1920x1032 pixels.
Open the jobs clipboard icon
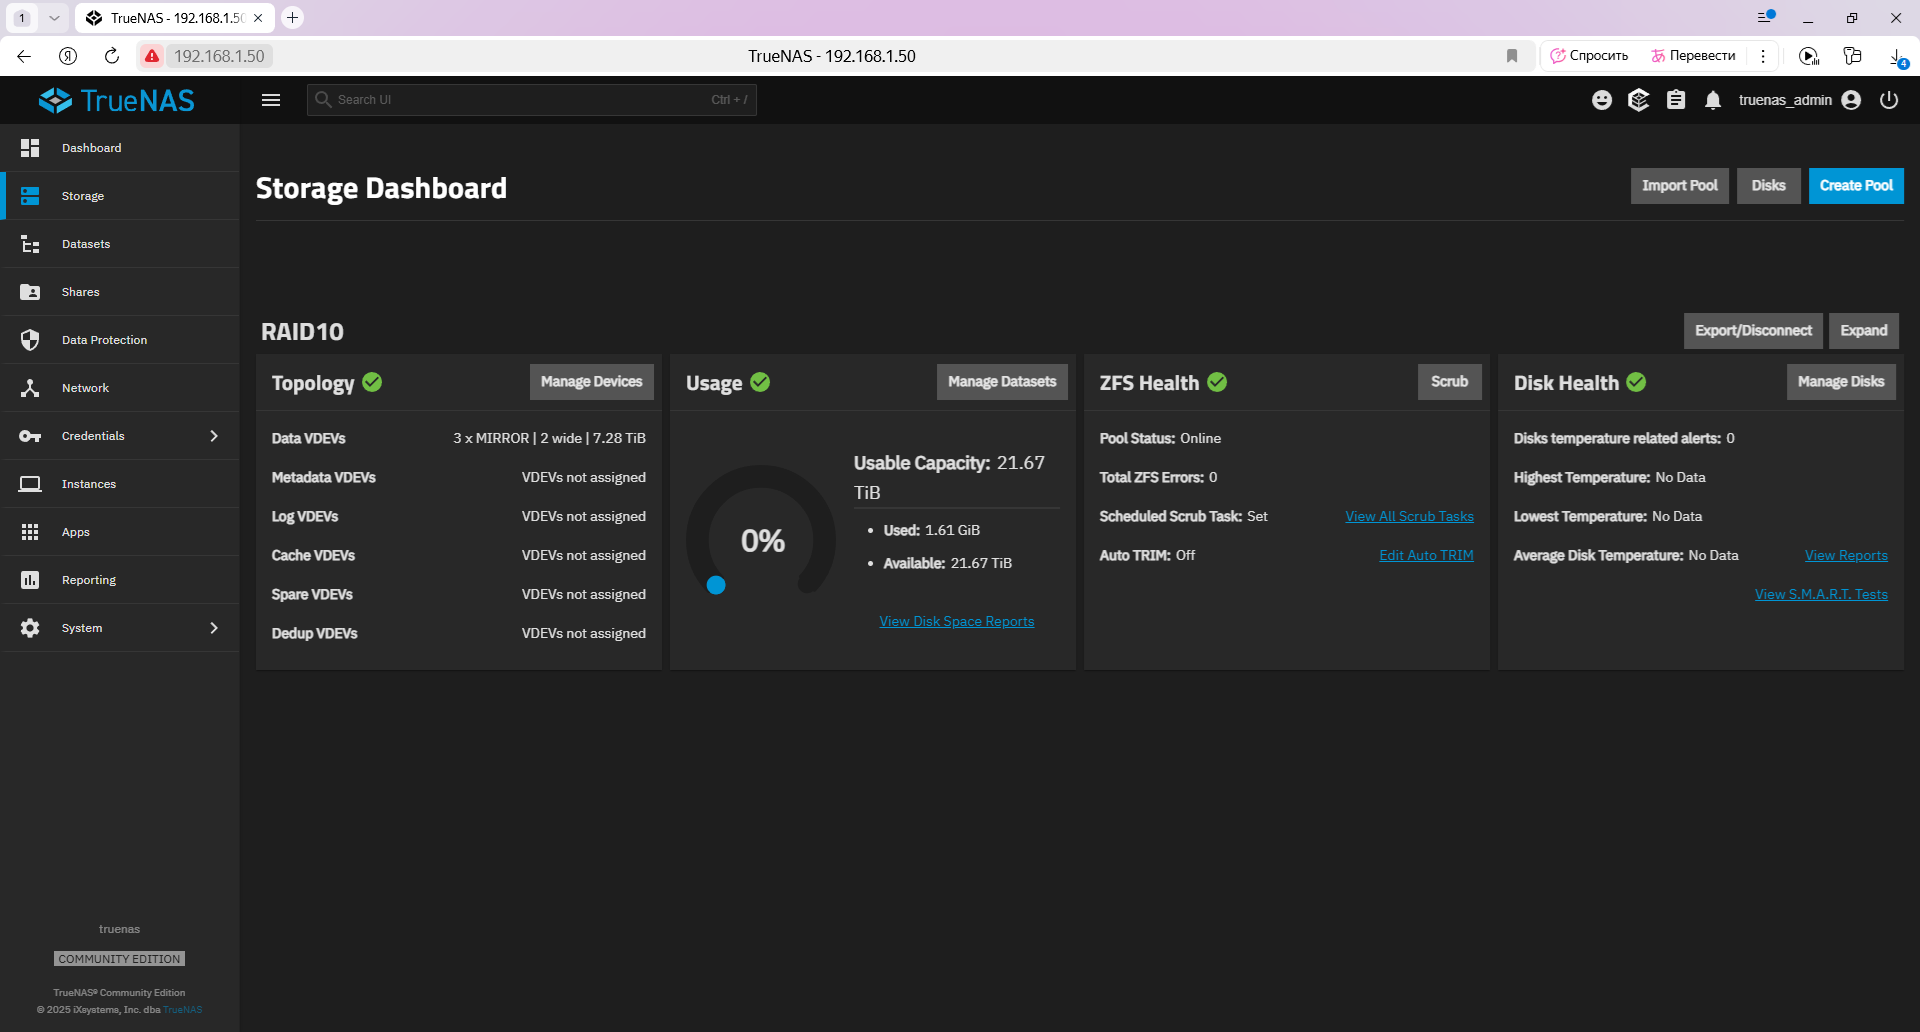pyautogui.click(x=1676, y=100)
